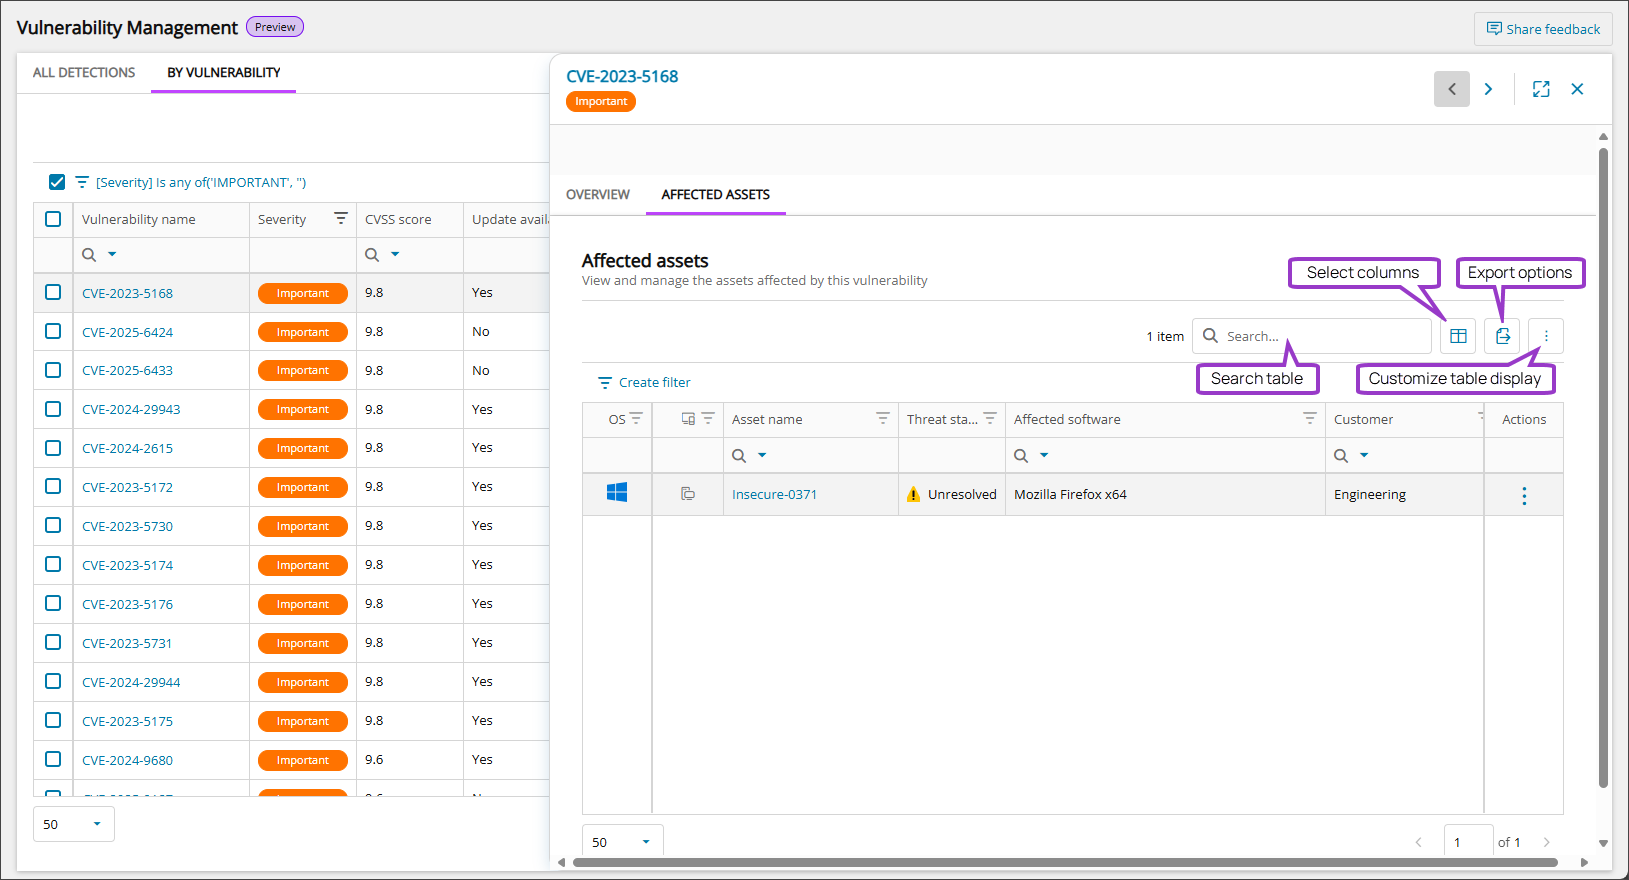Click the vertical scrollbar in detail panel
1629x880 pixels.
click(x=1603, y=460)
